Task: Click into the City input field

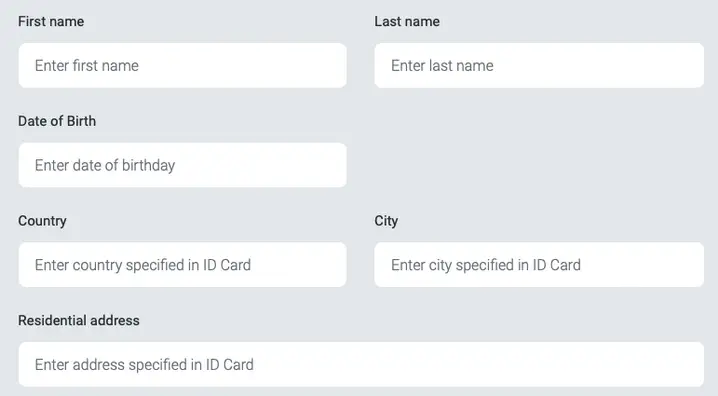Action: pos(539,265)
